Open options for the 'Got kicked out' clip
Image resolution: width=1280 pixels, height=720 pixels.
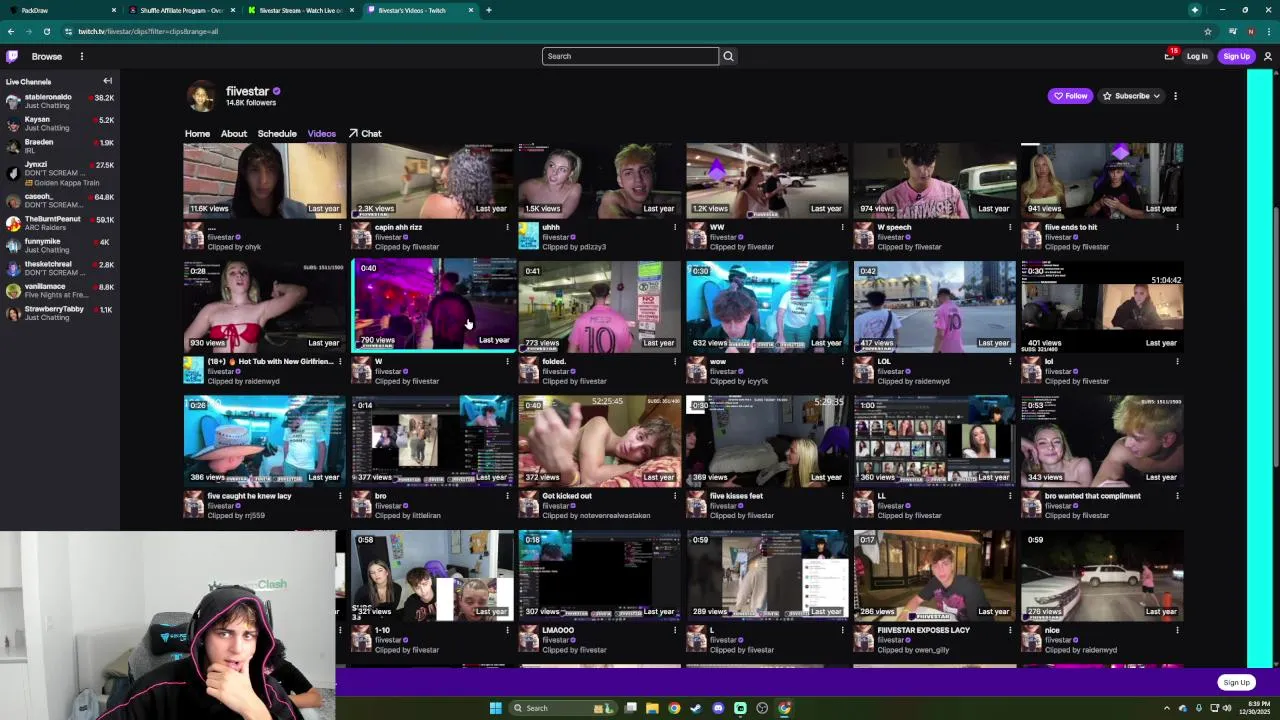(674, 496)
